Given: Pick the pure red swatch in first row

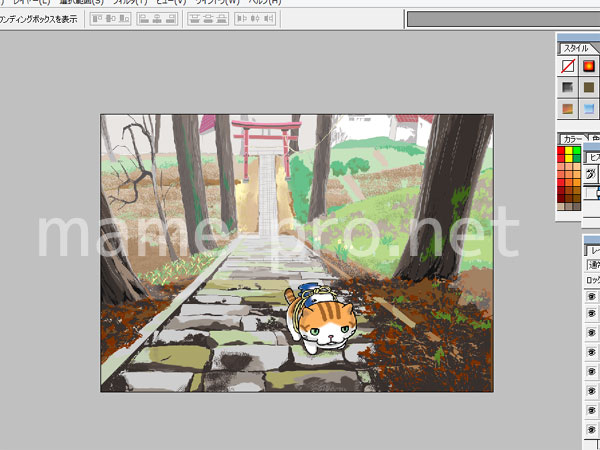Looking at the screenshot, I should click(561, 150).
